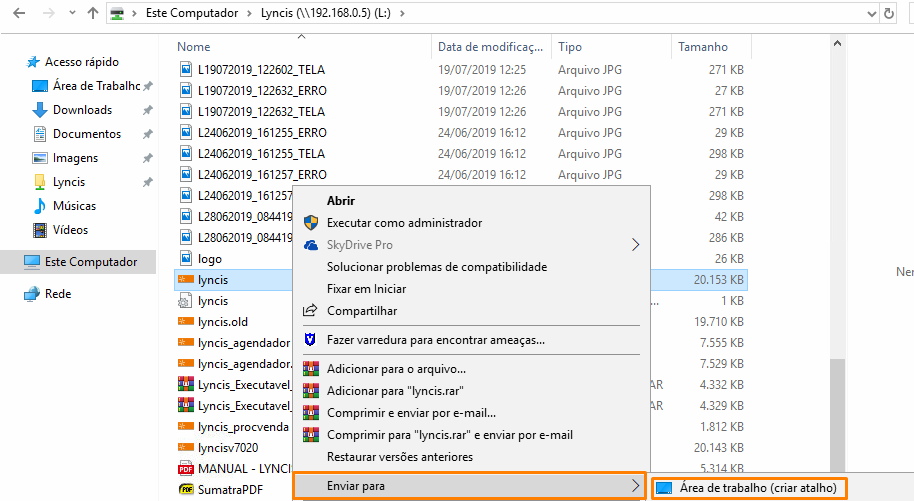Select Este Computador in navigation pane
The width and height of the screenshot is (914, 501).
point(90,262)
